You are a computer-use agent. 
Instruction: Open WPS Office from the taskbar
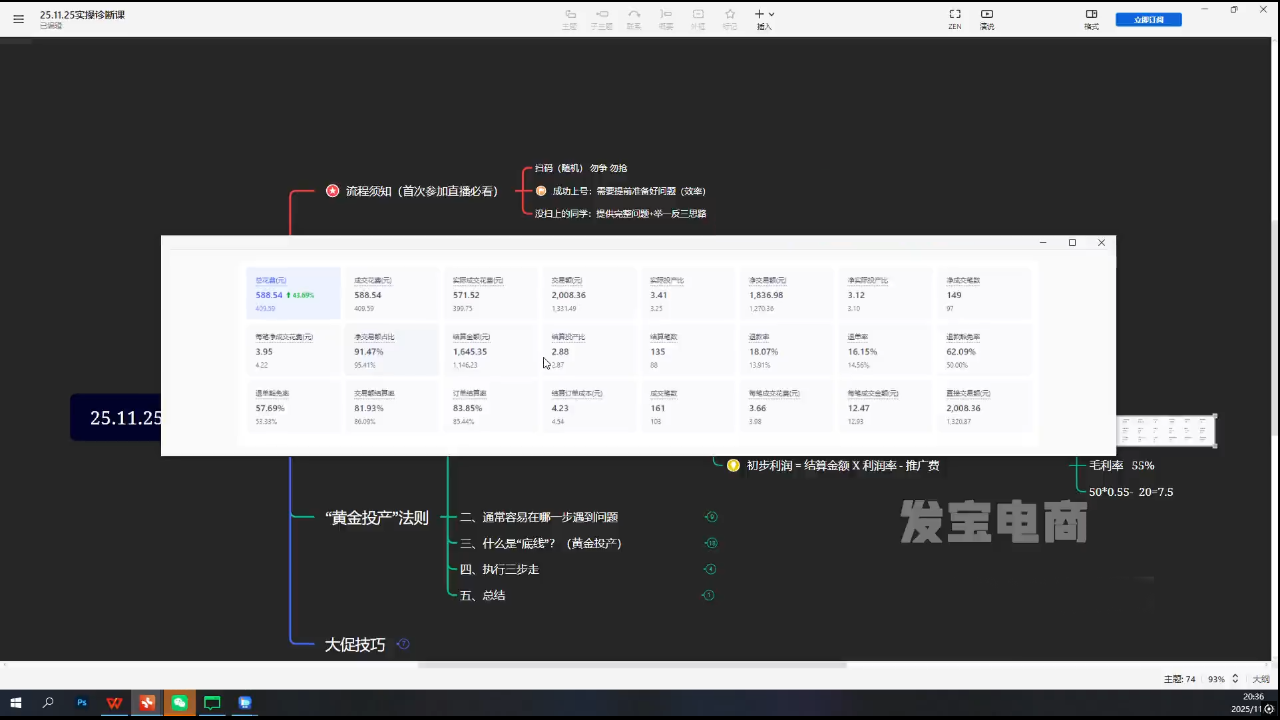point(114,703)
